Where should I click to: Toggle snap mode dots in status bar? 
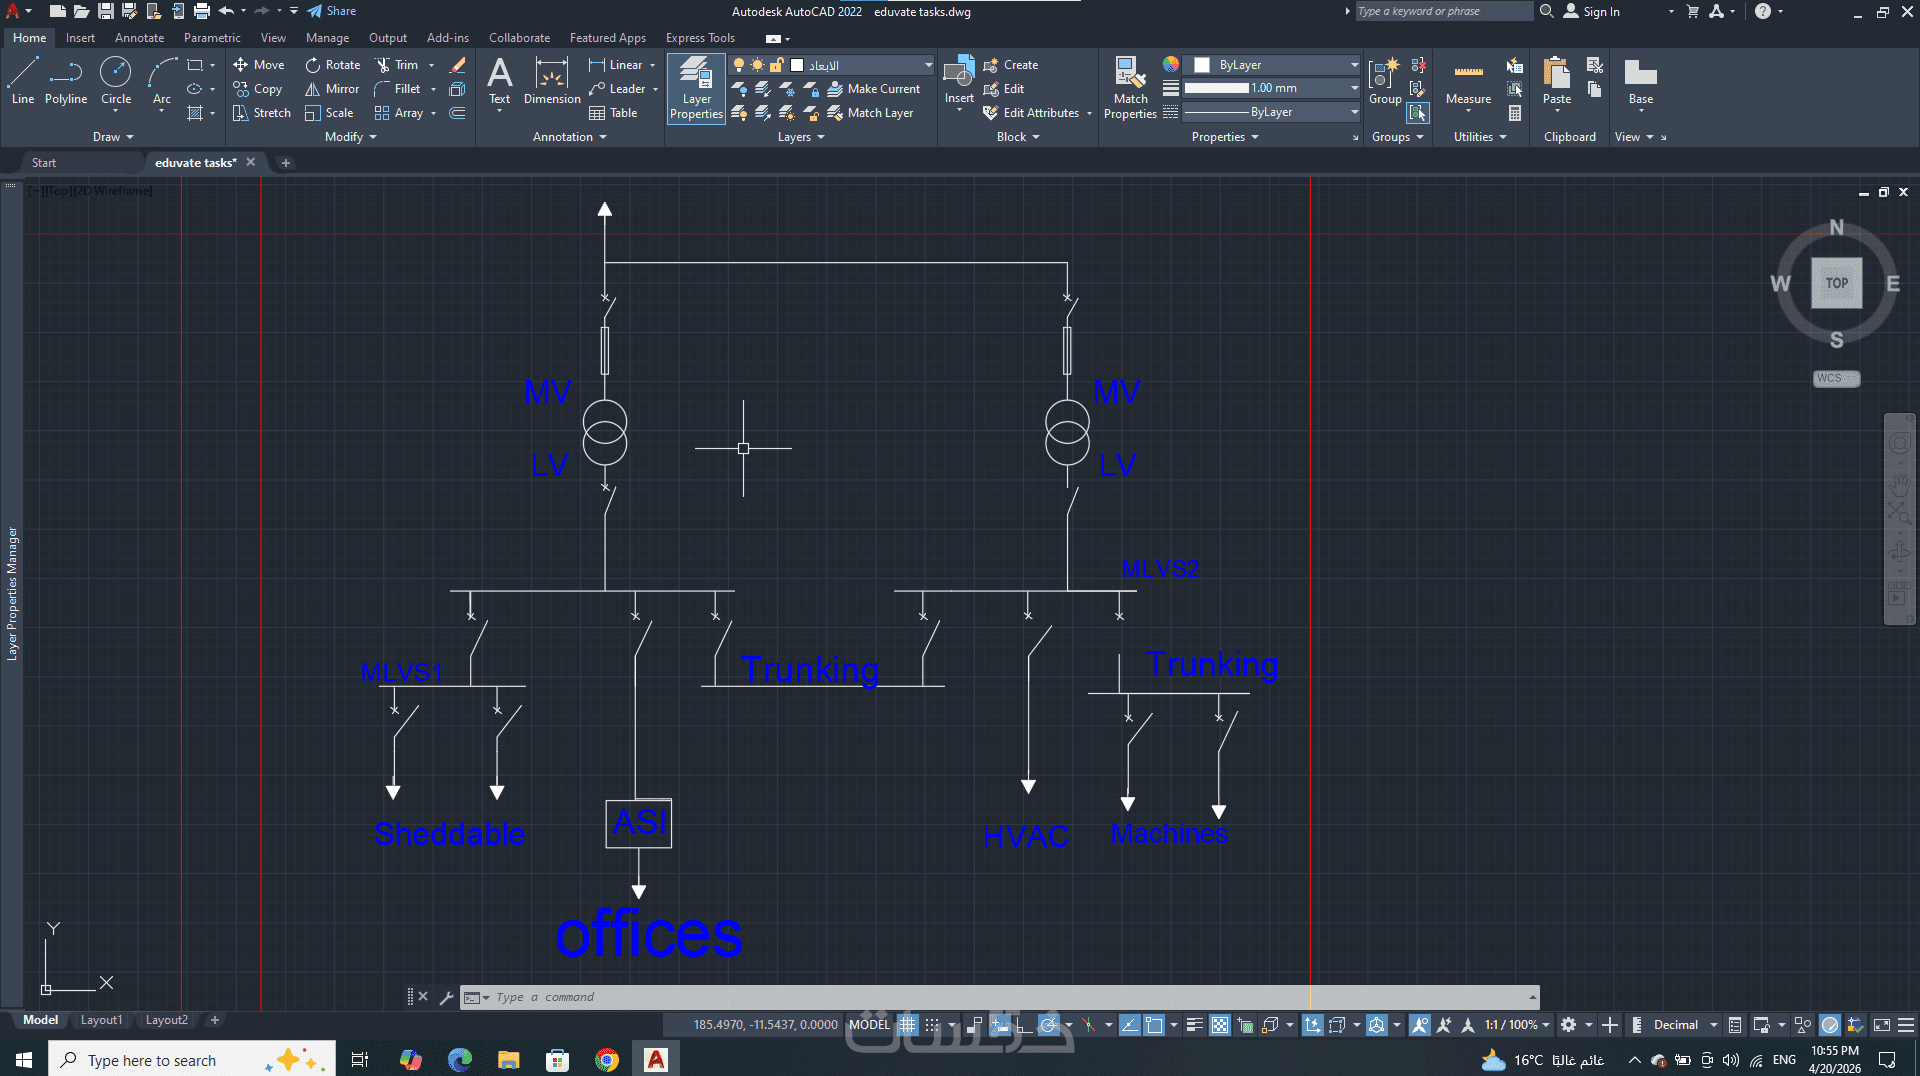pyautogui.click(x=932, y=1025)
